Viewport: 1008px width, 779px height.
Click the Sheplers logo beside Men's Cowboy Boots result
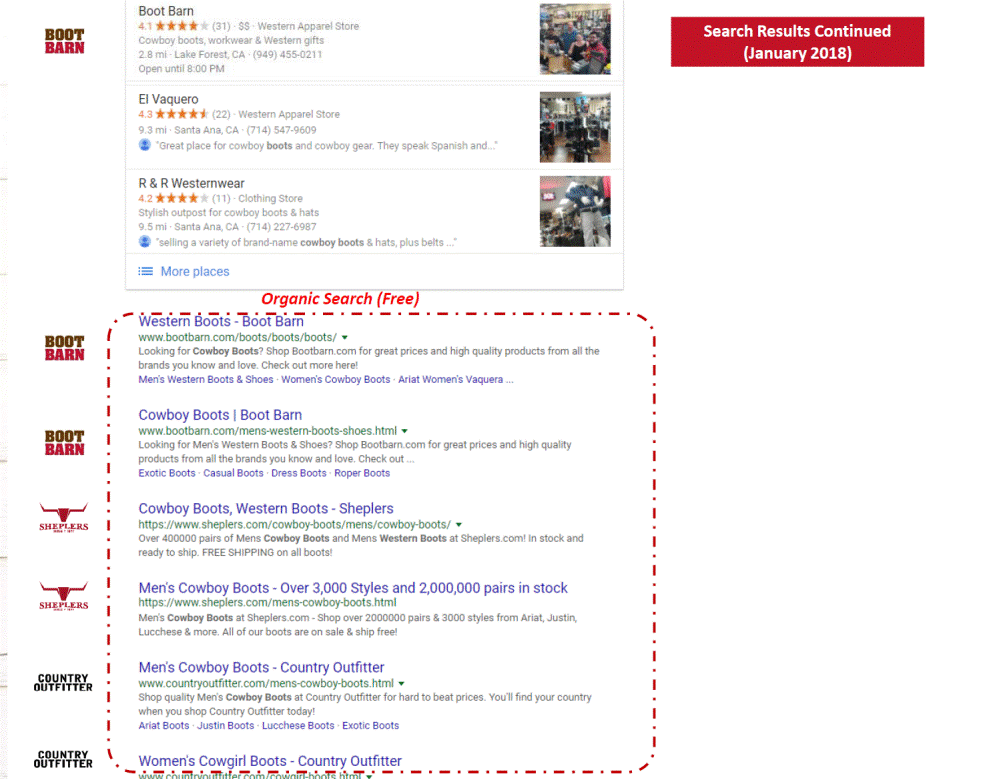pyautogui.click(x=64, y=596)
